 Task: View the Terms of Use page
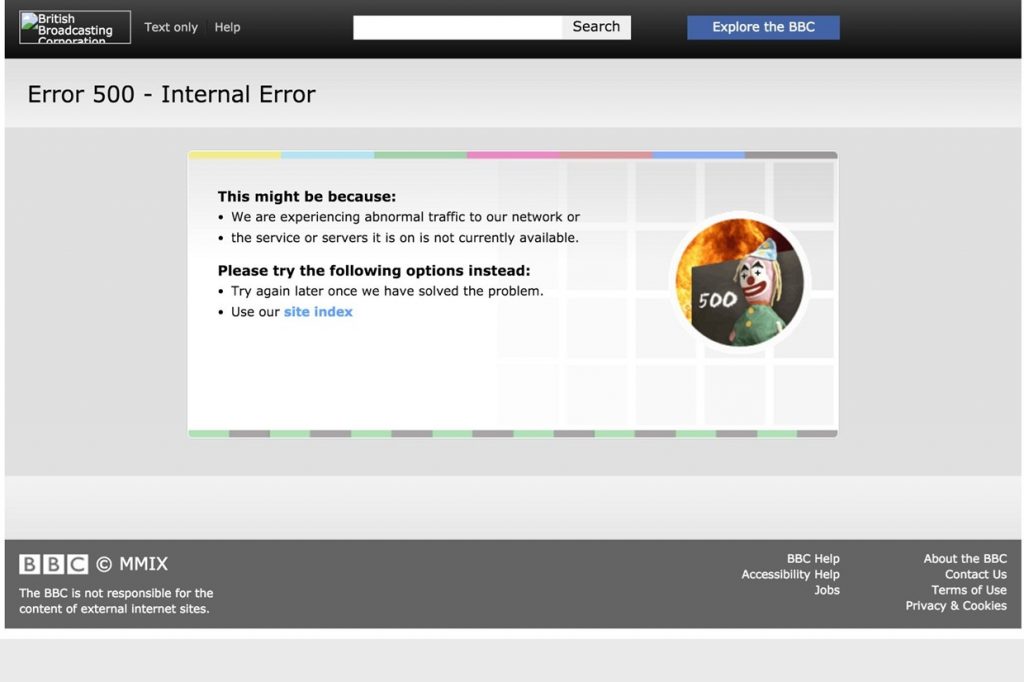968,590
